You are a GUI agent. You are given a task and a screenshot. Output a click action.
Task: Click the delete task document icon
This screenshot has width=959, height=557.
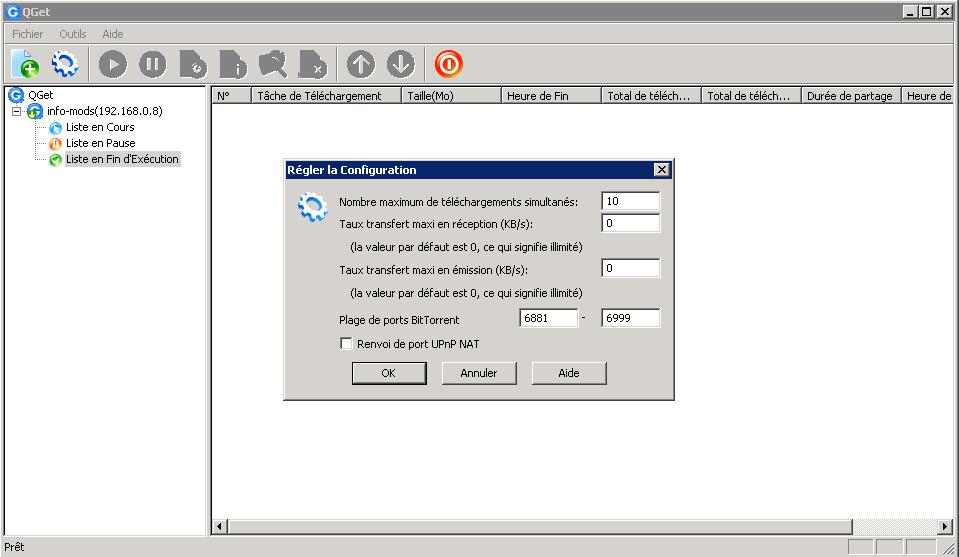click(313, 64)
